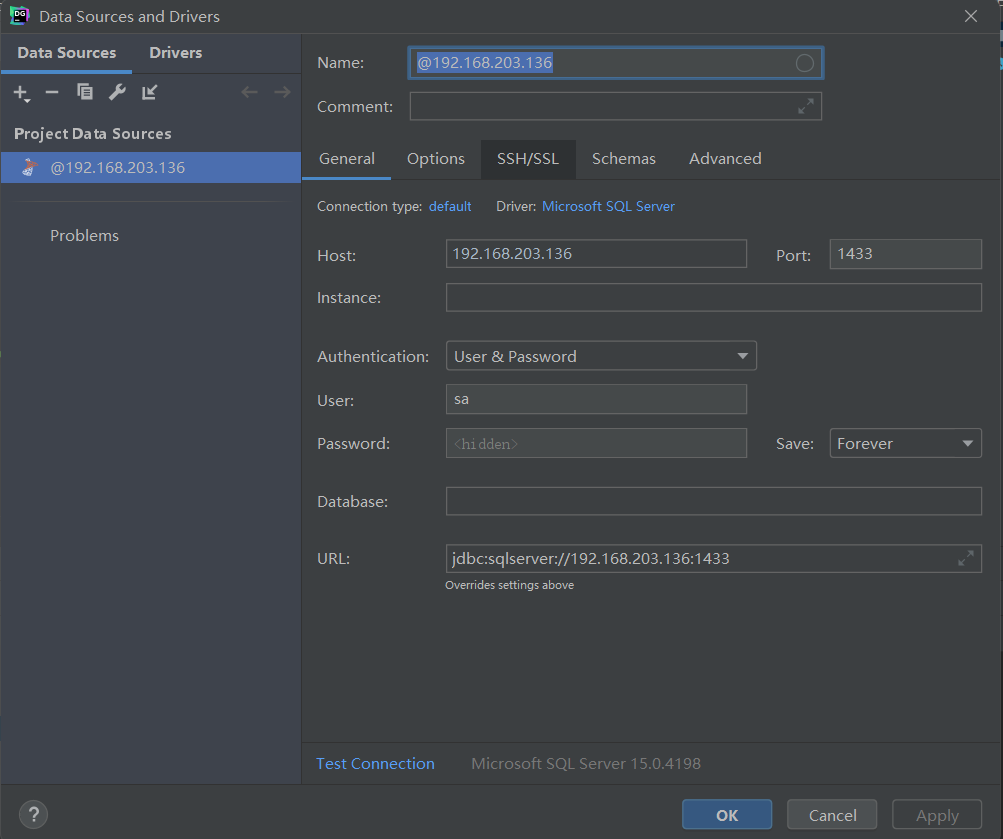Click the Instance input field

point(713,297)
